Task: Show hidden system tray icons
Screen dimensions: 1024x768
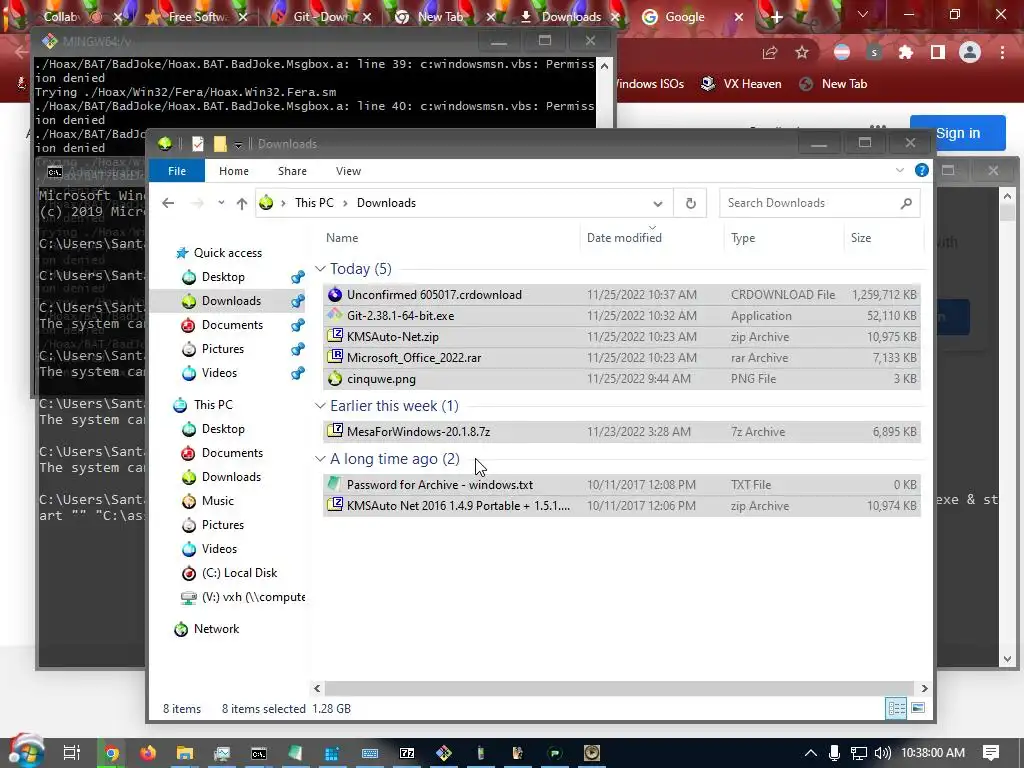Action: point(810,753)
